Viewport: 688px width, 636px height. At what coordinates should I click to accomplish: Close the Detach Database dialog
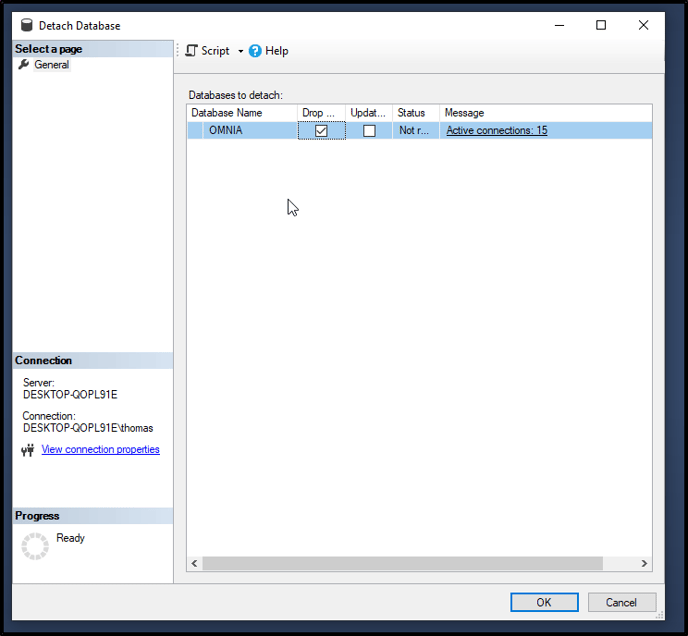[x=643, y=25]
